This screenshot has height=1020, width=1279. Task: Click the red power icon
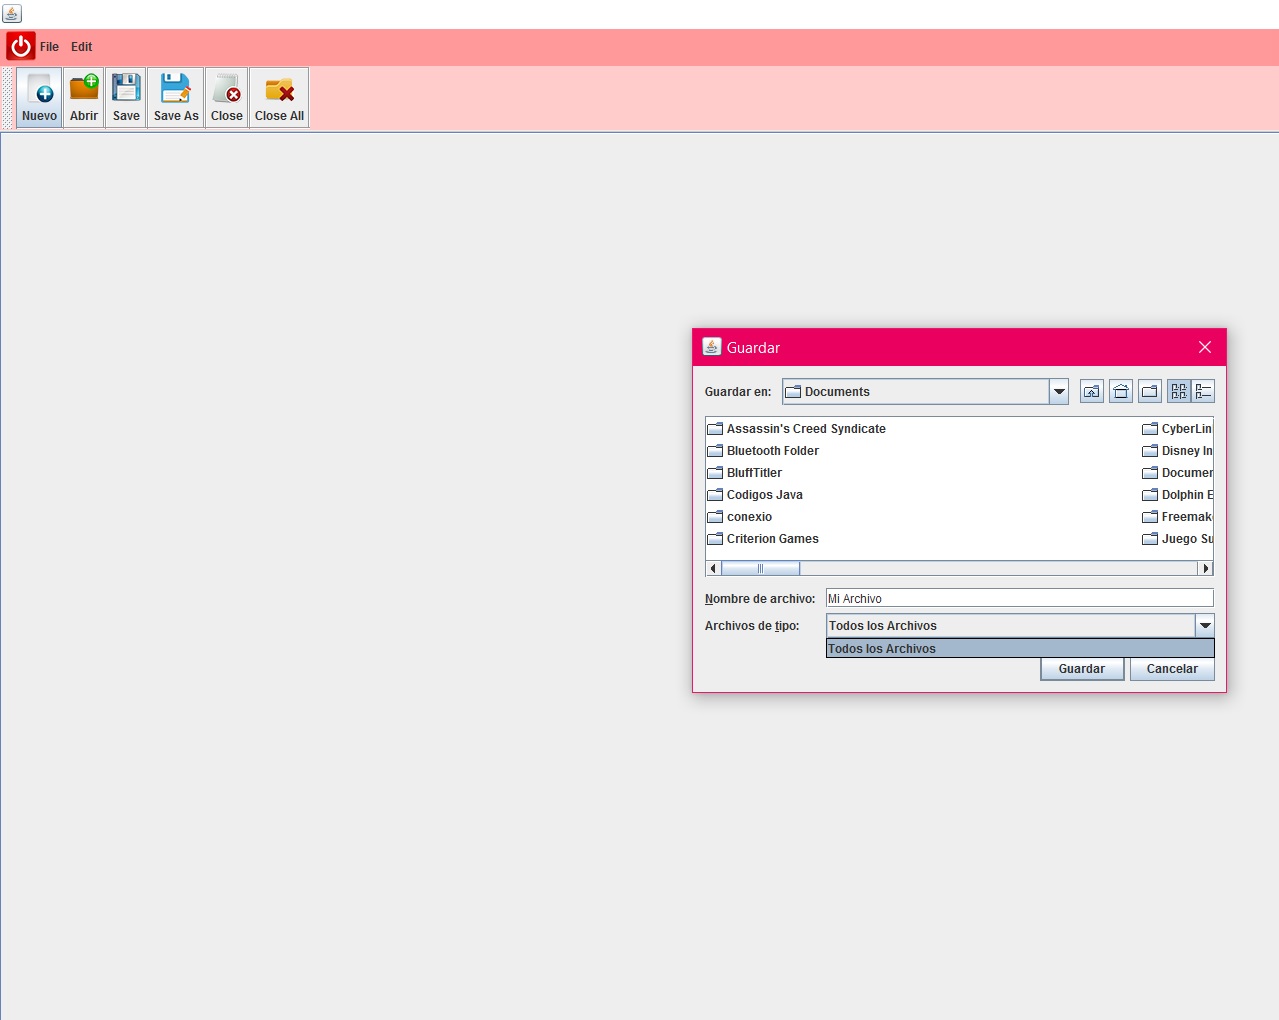(21, 46)
